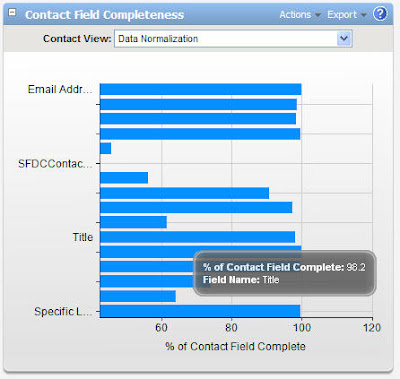Select the Specific L... bottom bar
The image size is (400, 379).
[200, 311]
